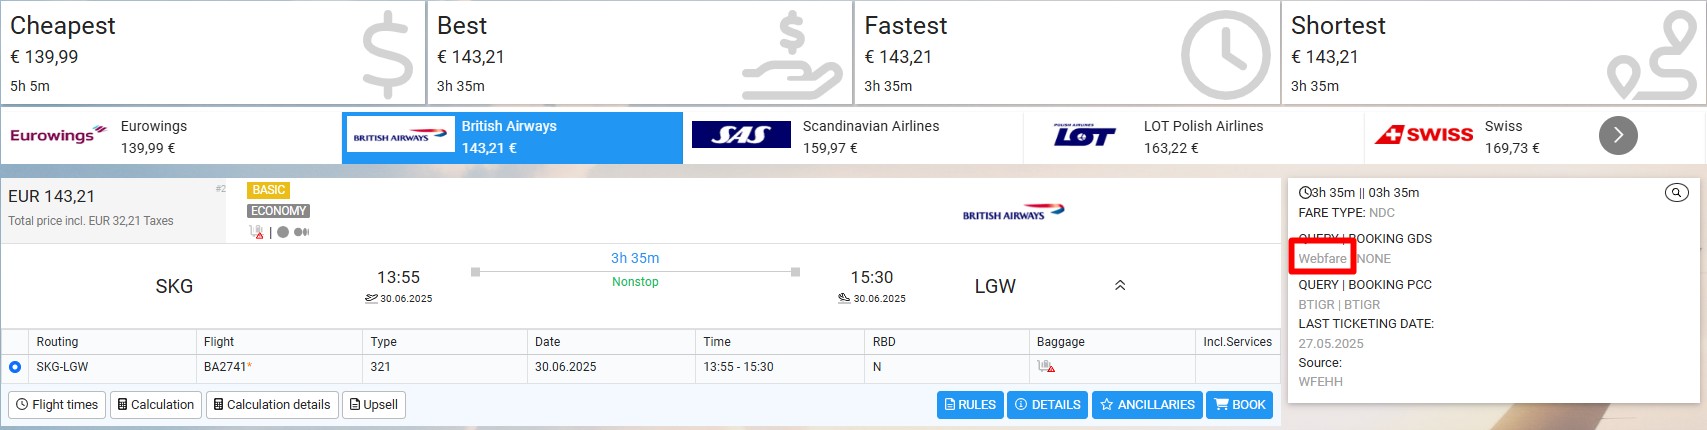Open the ANCILLARIES options
Screen dimensions: 1707x430
1147,405
